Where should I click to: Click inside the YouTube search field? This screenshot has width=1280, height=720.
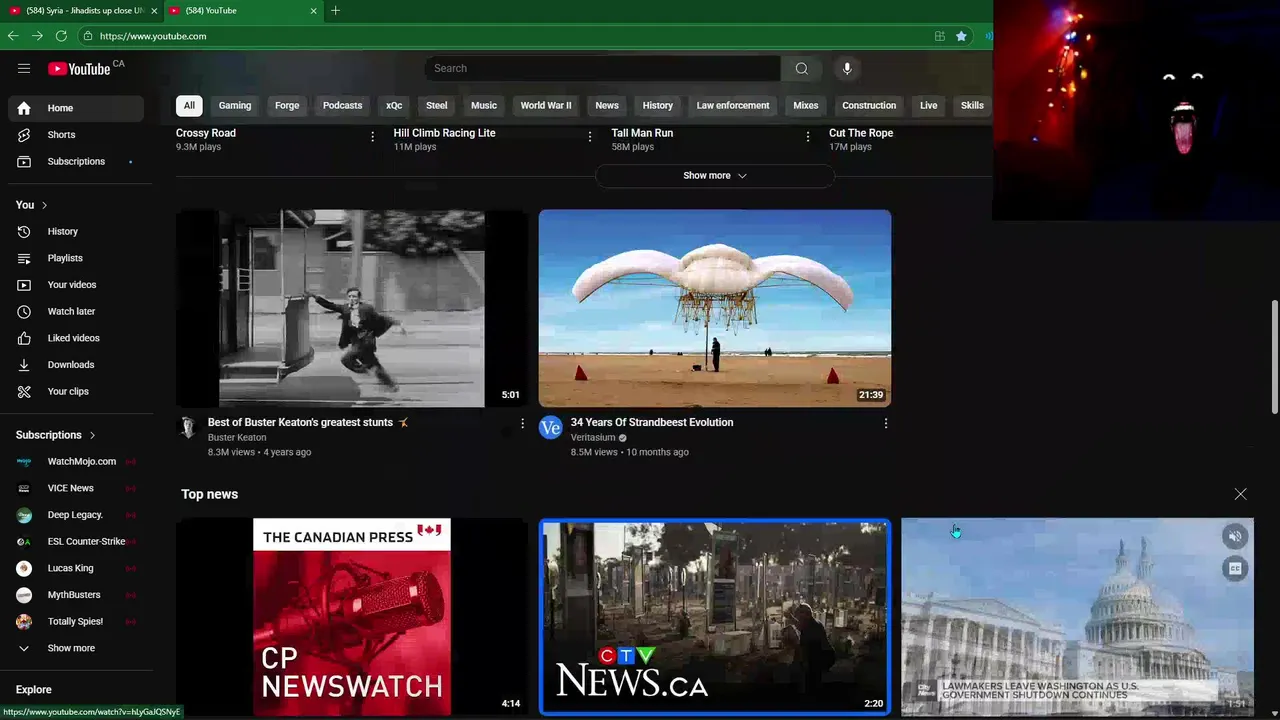pos(602,68)
